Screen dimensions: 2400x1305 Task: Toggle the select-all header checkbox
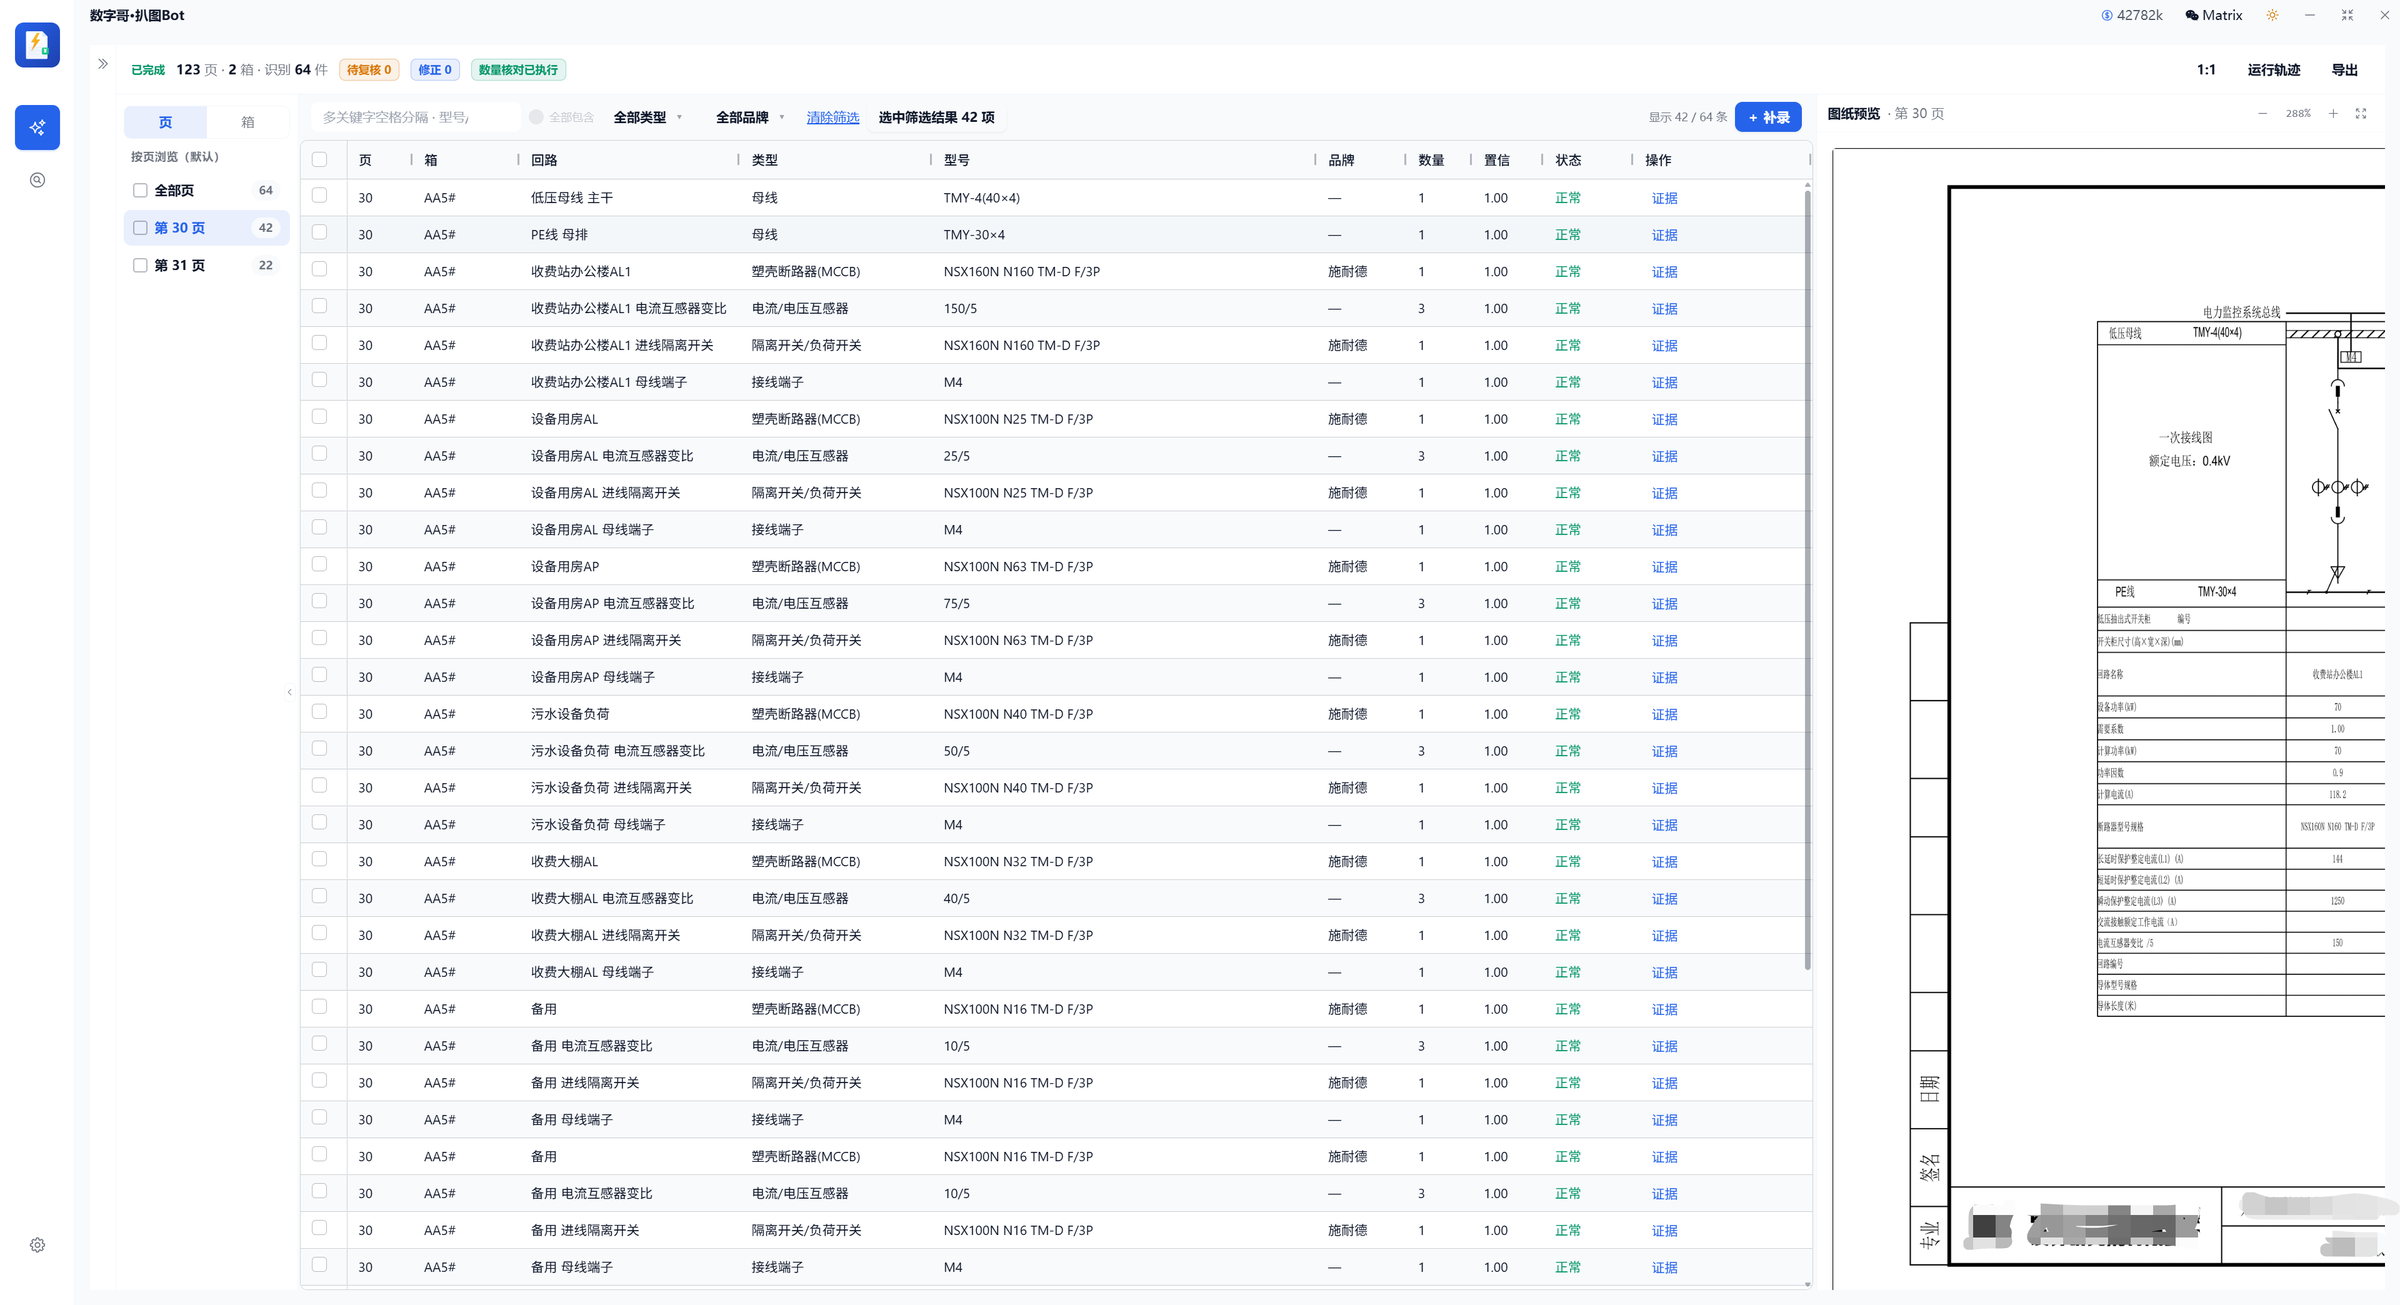coord(319,160)
